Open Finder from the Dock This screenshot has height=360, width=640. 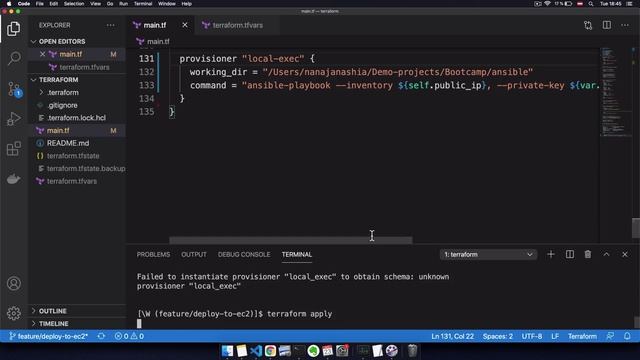point(227,351)
